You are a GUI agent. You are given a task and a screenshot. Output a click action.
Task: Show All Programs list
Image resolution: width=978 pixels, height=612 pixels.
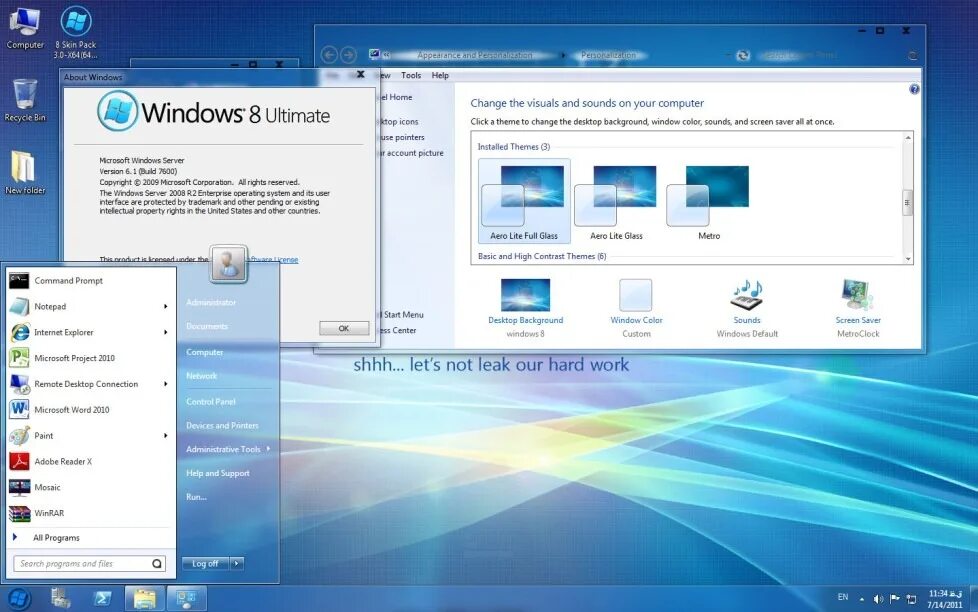(56, 538)
